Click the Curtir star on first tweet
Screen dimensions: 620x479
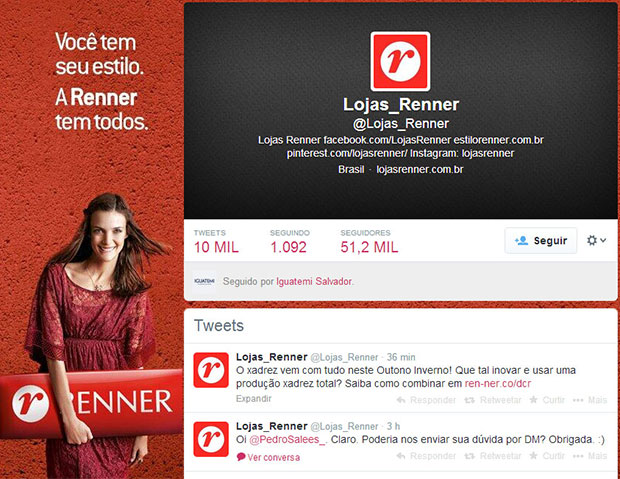[533, 400]
